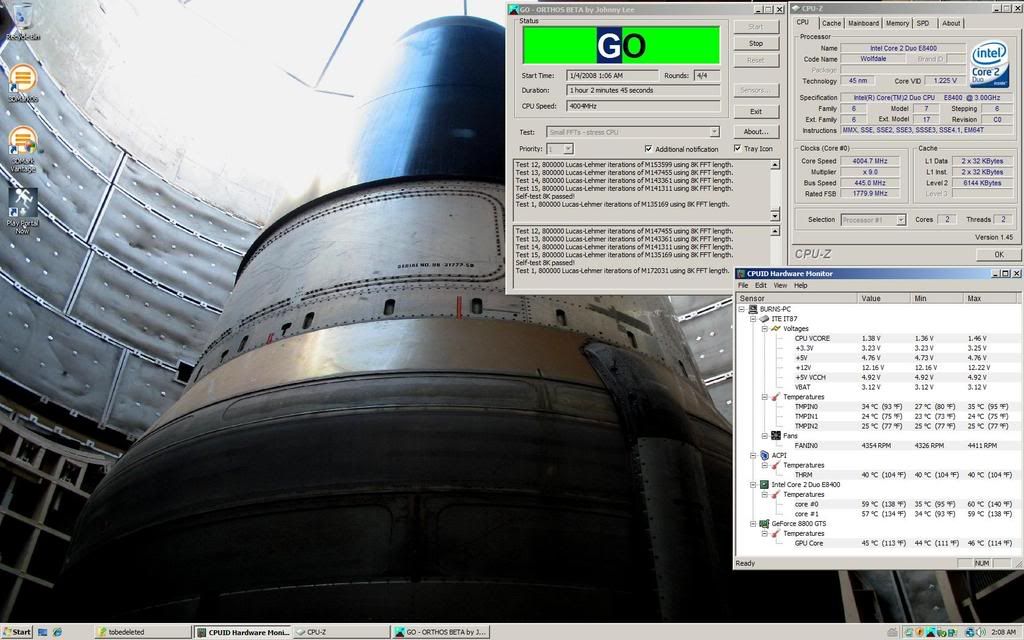The height and width of the screenshot is (640, 1024).
Task: Open the View menu in Hardware Monitor
Action: (x=780, y=285)
